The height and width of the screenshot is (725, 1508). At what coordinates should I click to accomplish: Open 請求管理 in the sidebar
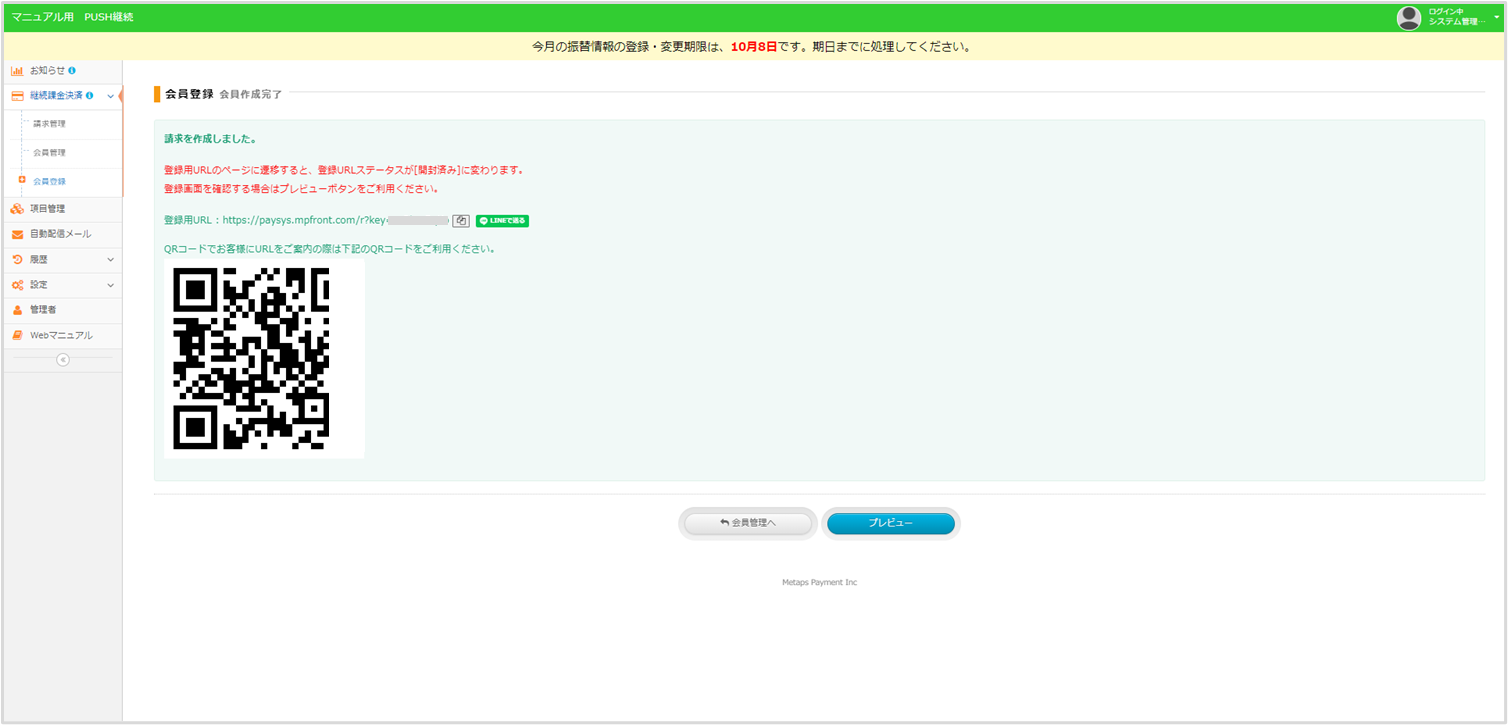coord(49,124)
